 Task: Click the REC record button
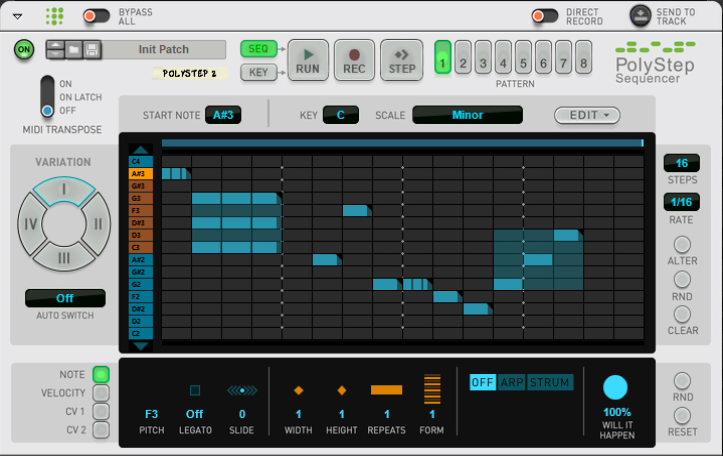point(354,60)
